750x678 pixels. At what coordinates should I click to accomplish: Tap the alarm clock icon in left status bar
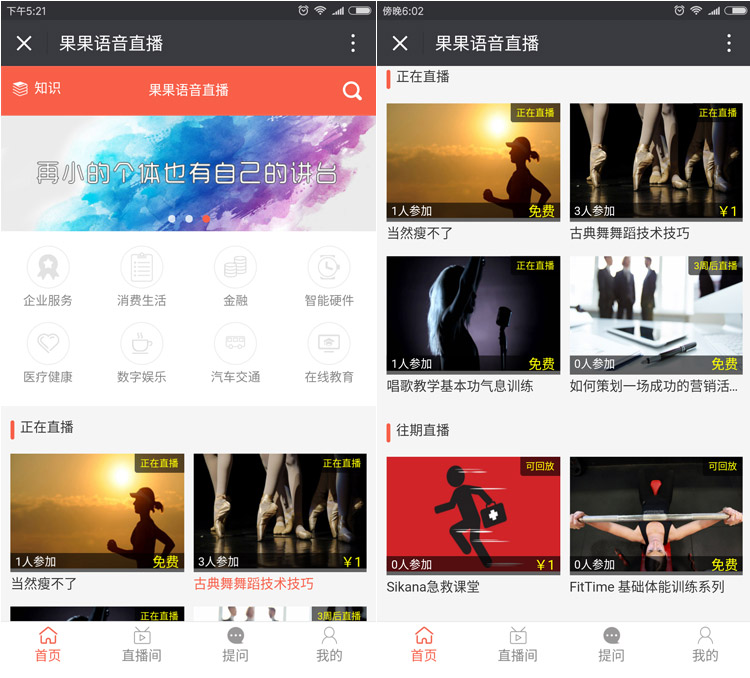[x=303, y=11]
